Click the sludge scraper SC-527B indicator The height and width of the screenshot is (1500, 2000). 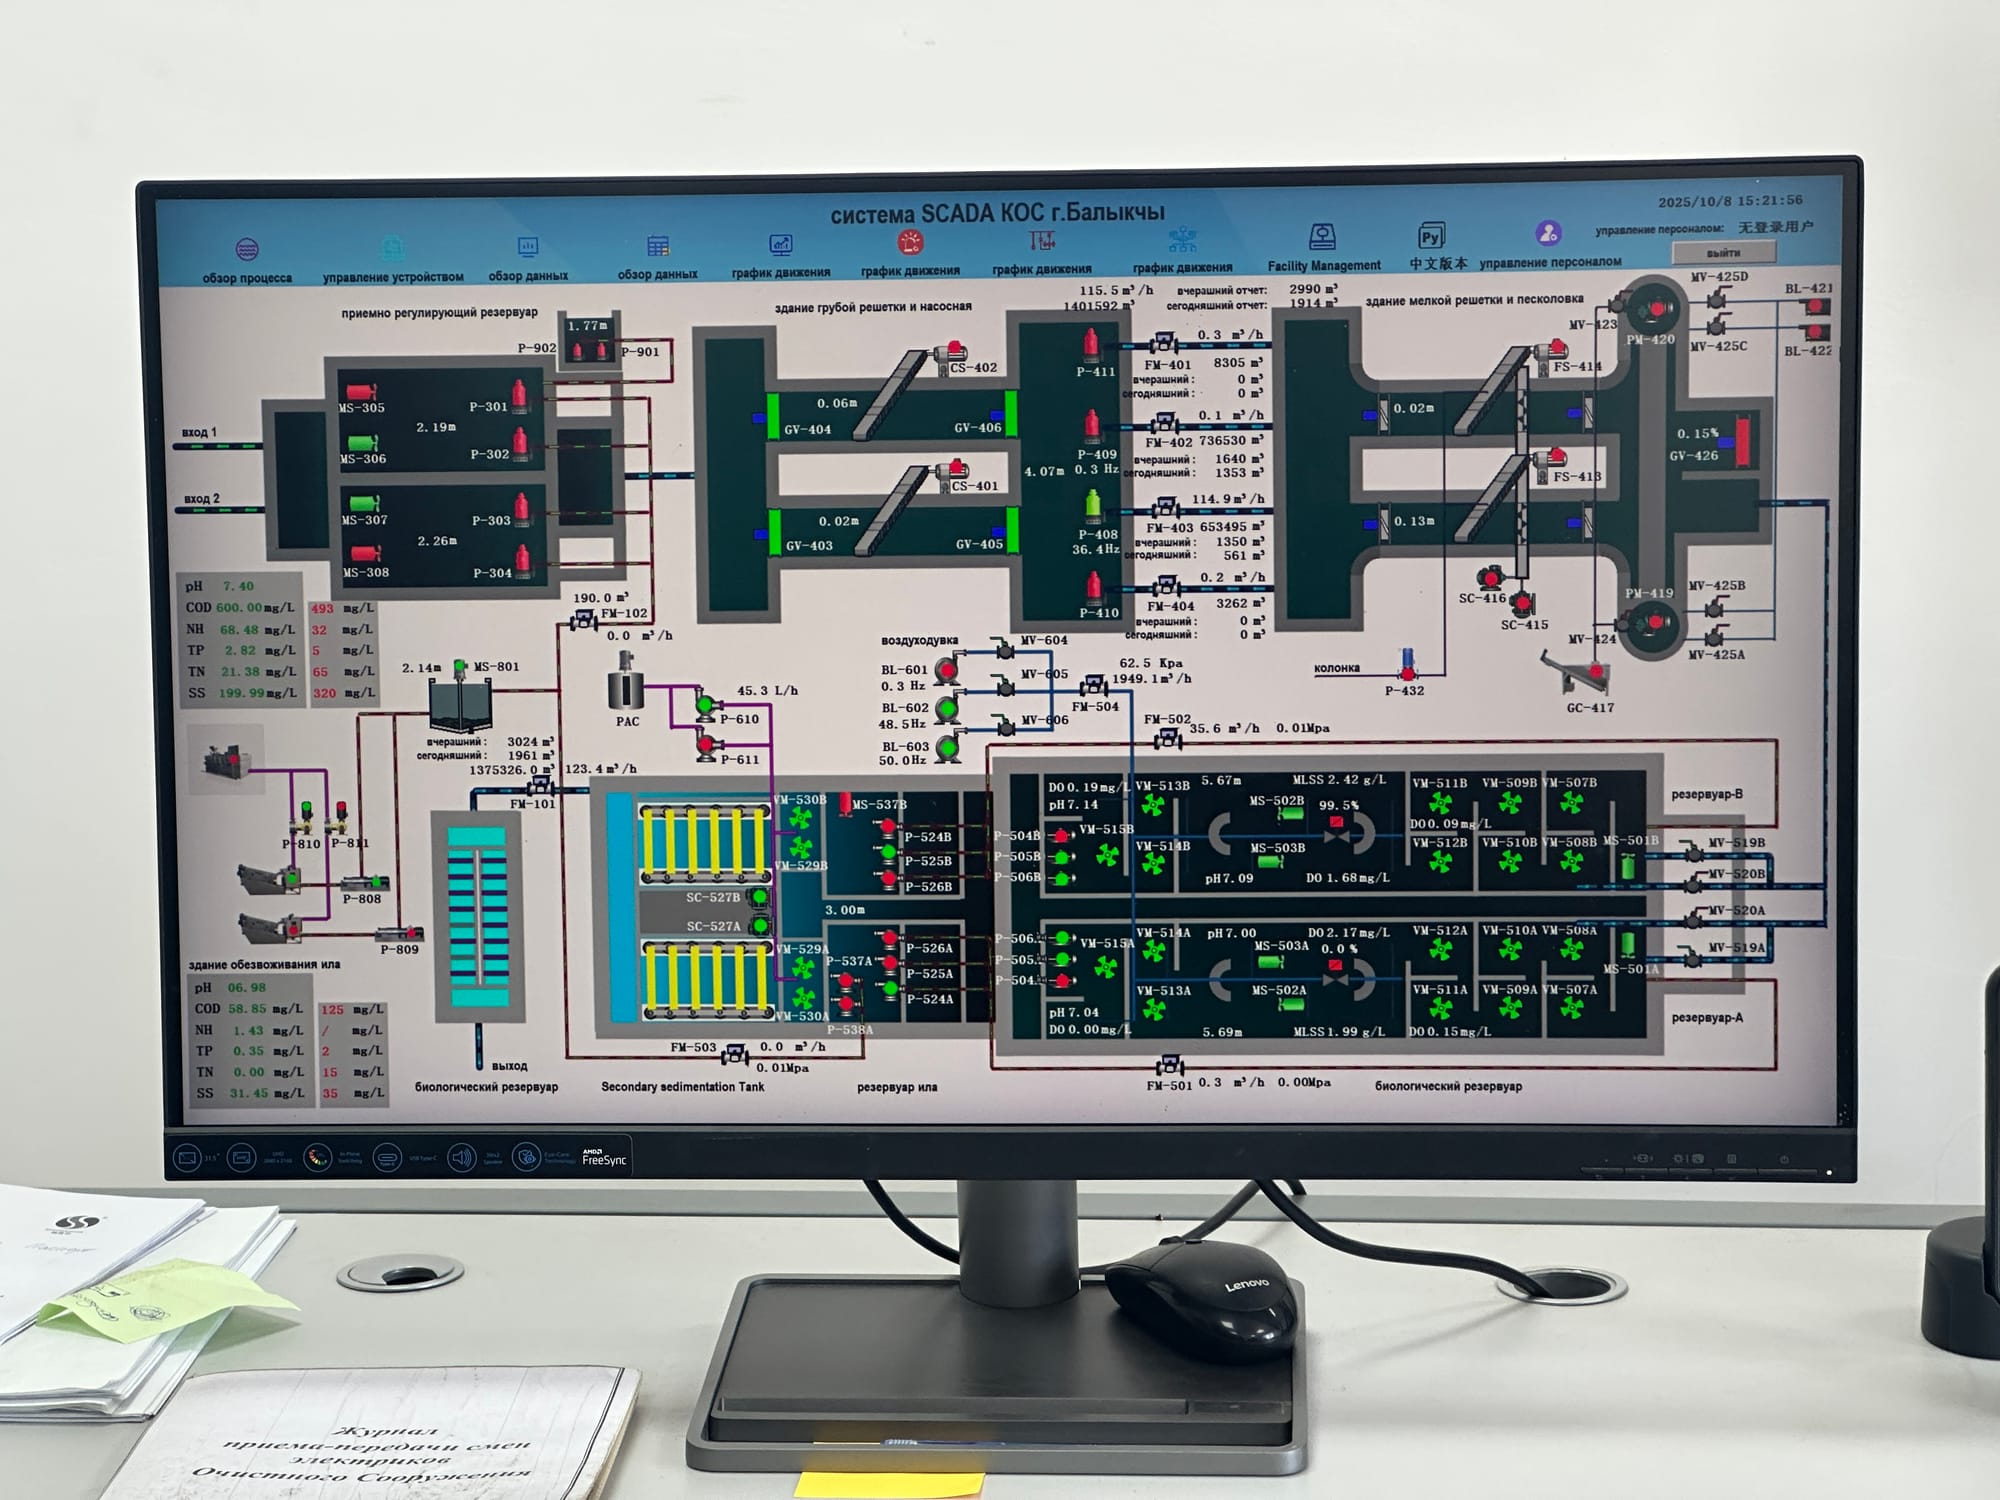coord(759,897)
